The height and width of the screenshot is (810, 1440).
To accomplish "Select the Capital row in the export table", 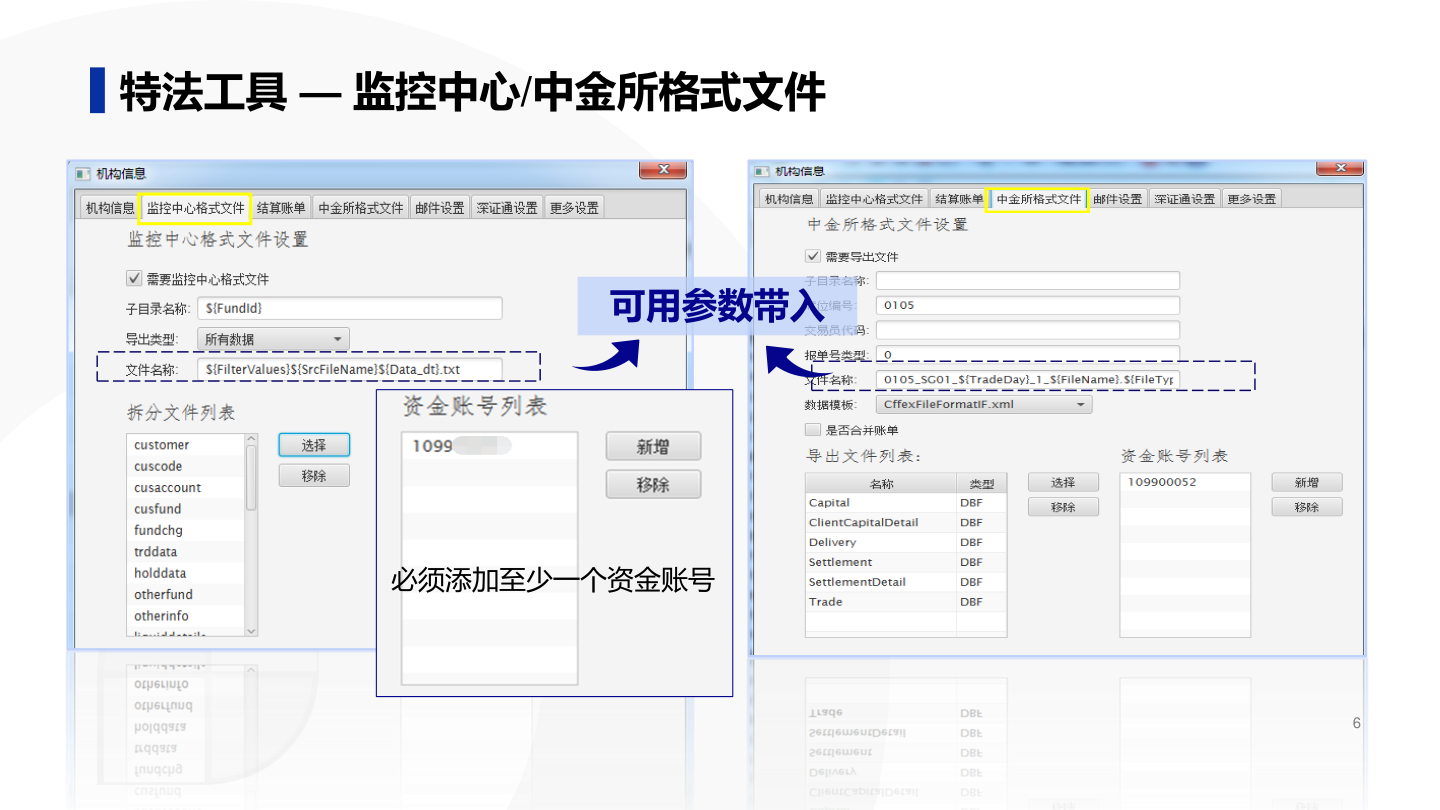I will click(906, 503).
